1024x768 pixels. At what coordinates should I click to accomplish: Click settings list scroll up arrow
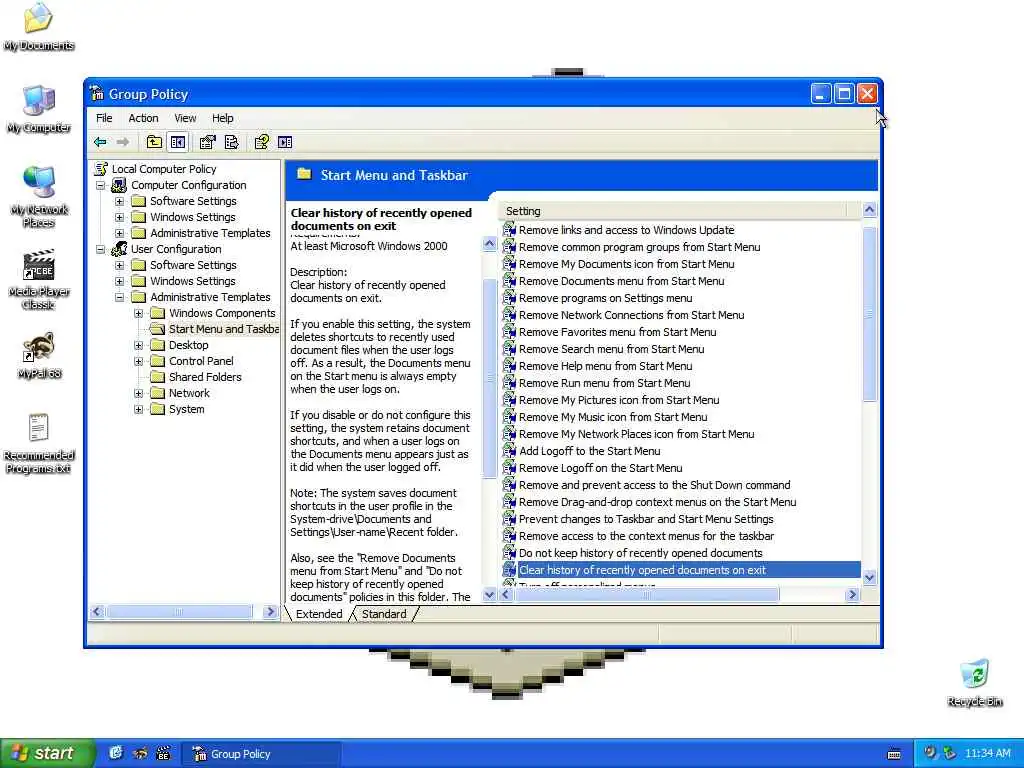tap(869, 210)
